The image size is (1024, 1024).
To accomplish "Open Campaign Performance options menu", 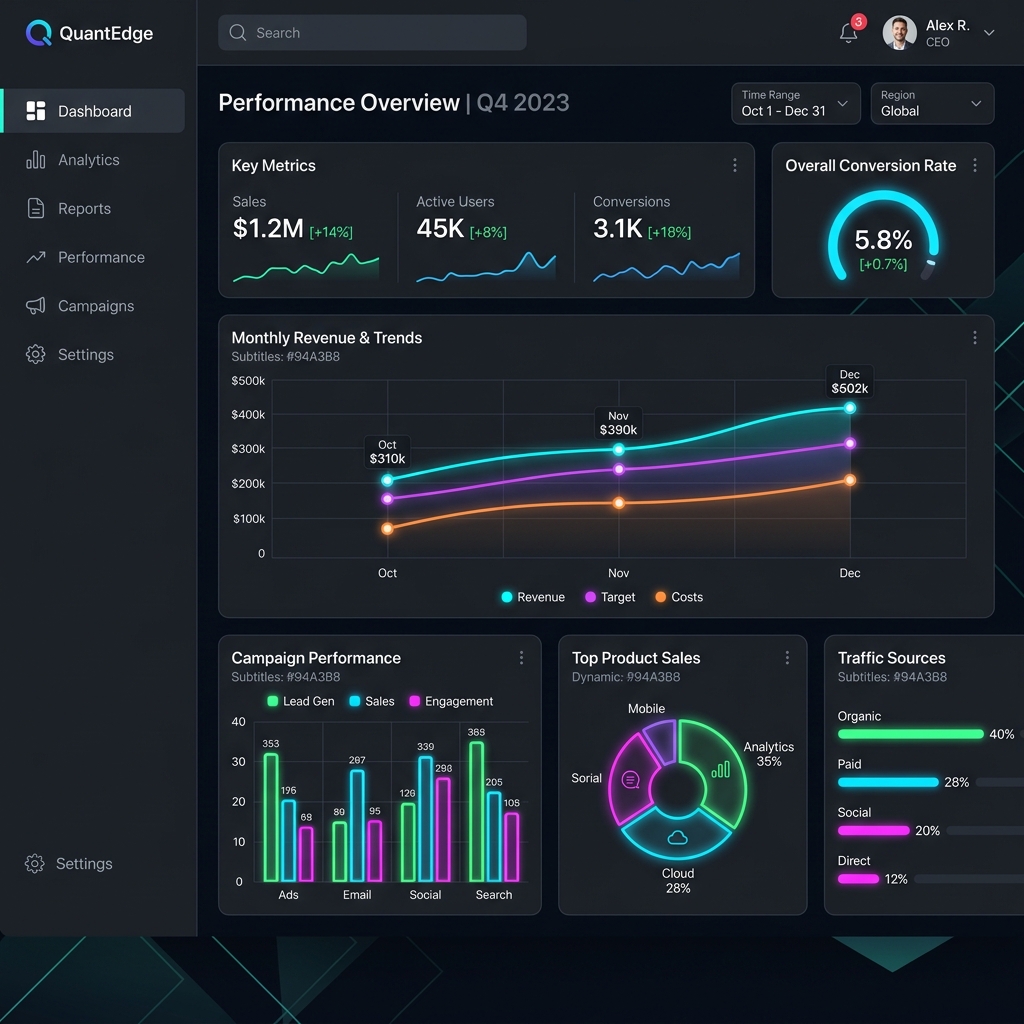I will point(521,658).
